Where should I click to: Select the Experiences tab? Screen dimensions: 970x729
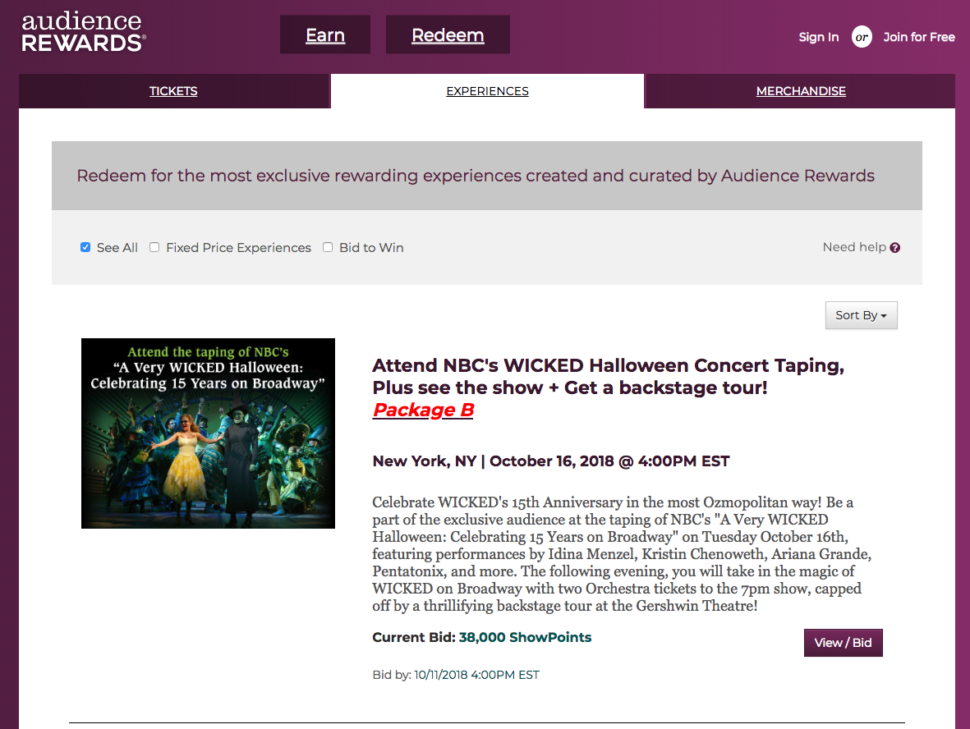(487, 91)
